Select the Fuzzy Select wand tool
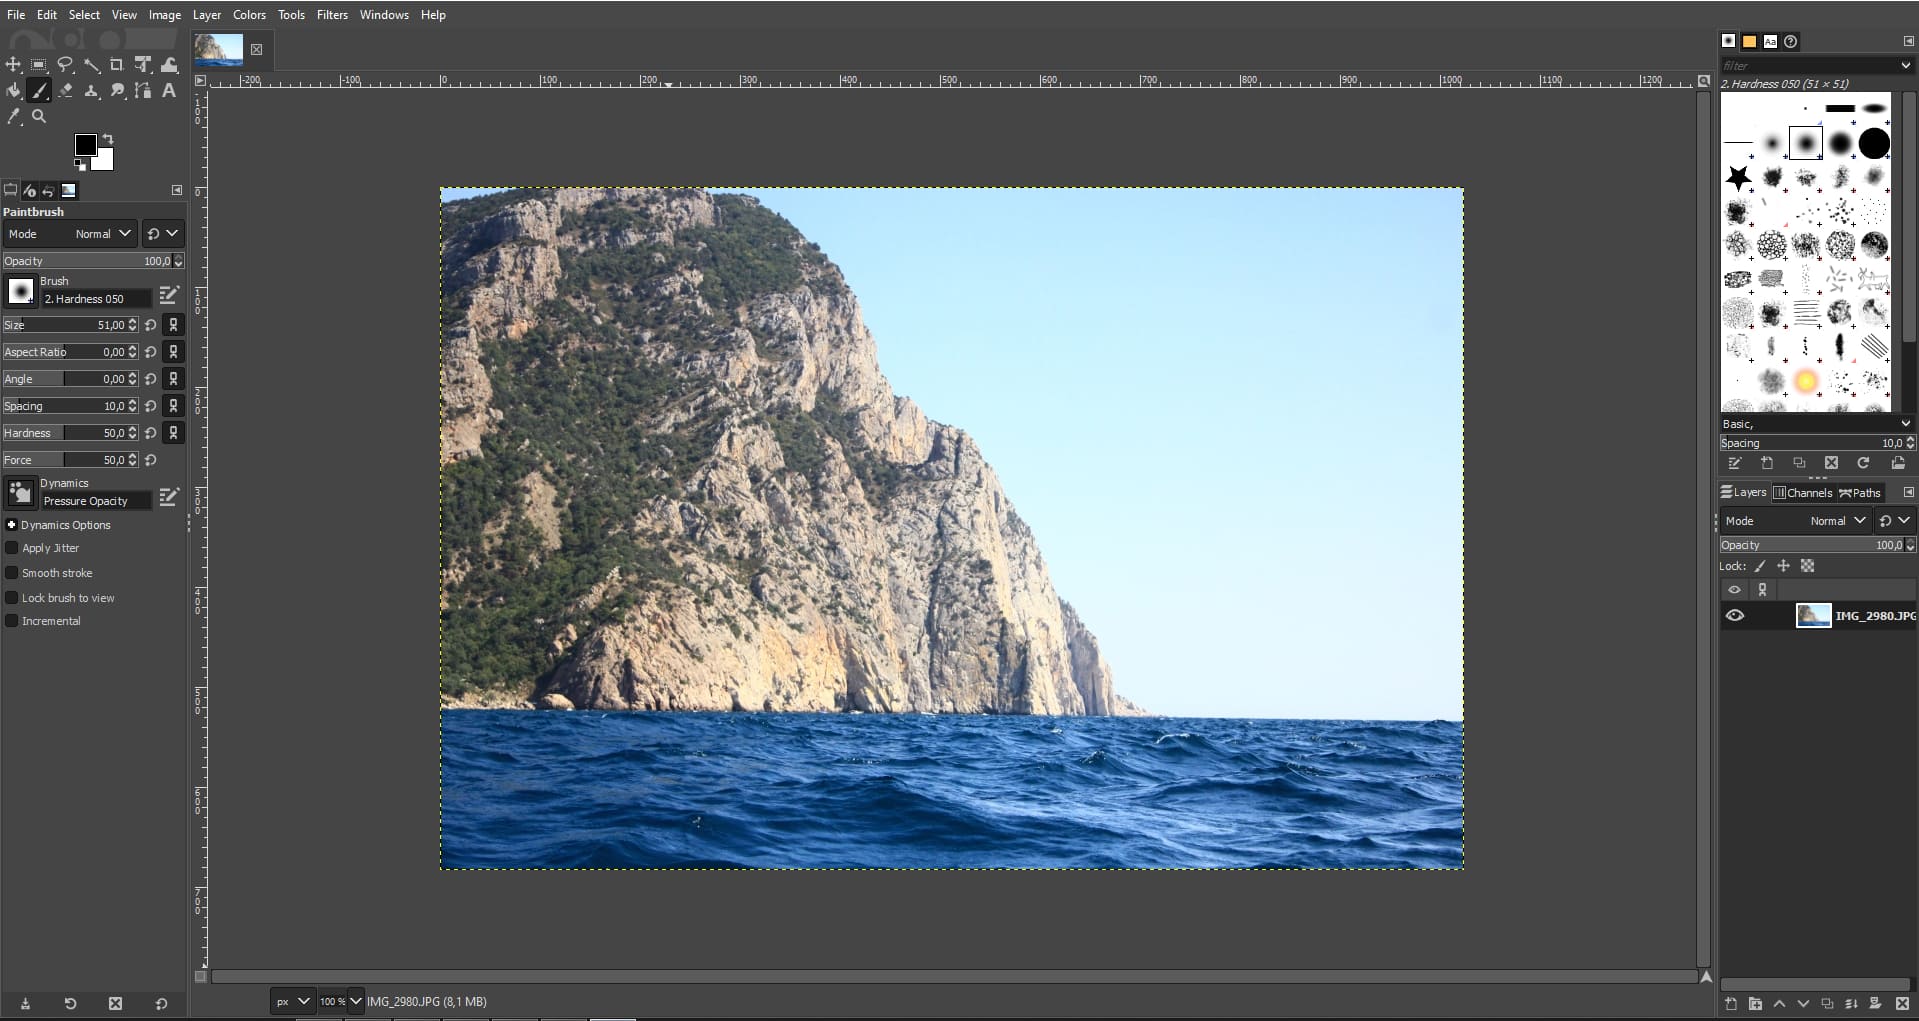 [x=91, y=65]
